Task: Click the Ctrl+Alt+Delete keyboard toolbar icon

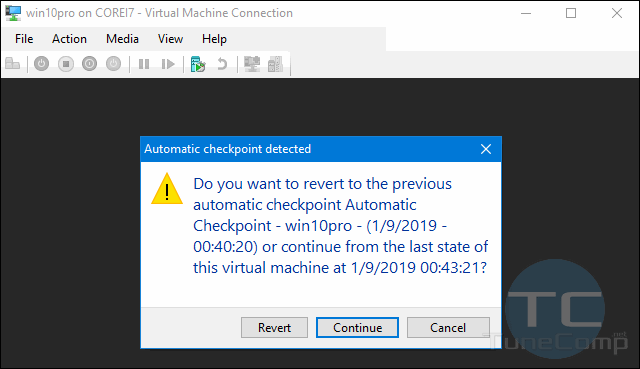Action: point(13,64)
